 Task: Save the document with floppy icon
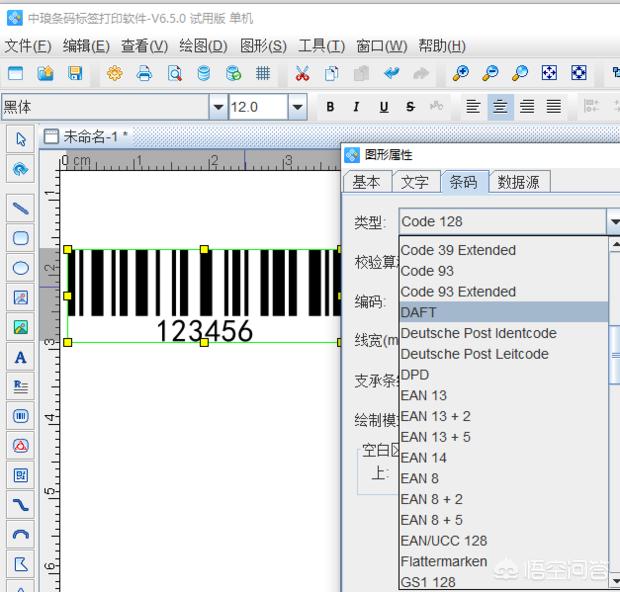tap(75, 73)
